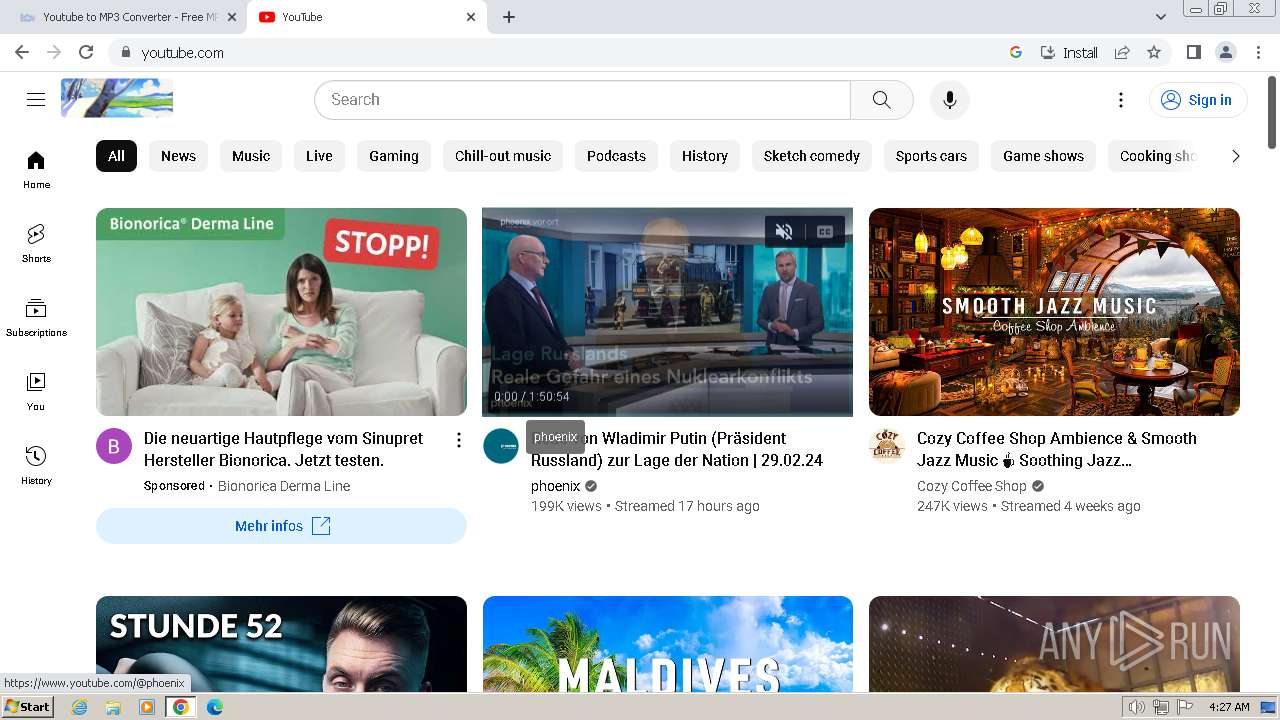Share this page icon in address bar
This screenshot has height=720, width=1280.
tap(1122, 52)
